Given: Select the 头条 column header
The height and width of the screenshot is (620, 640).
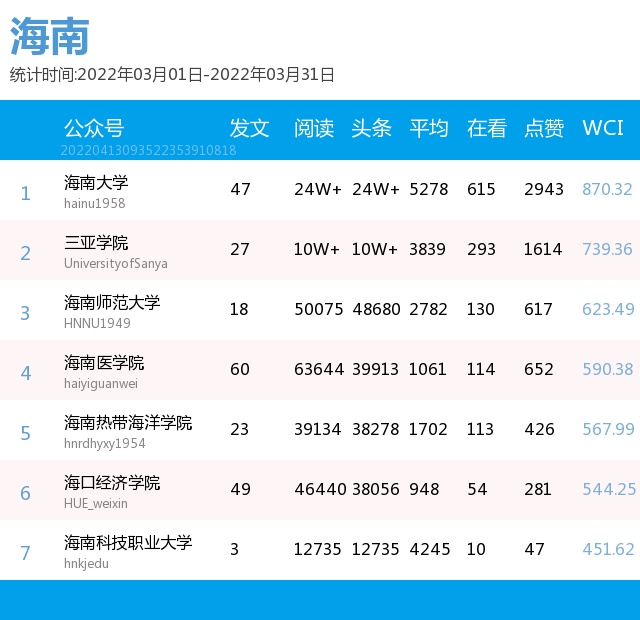Looking at the screenshot, I should [371, 128].
